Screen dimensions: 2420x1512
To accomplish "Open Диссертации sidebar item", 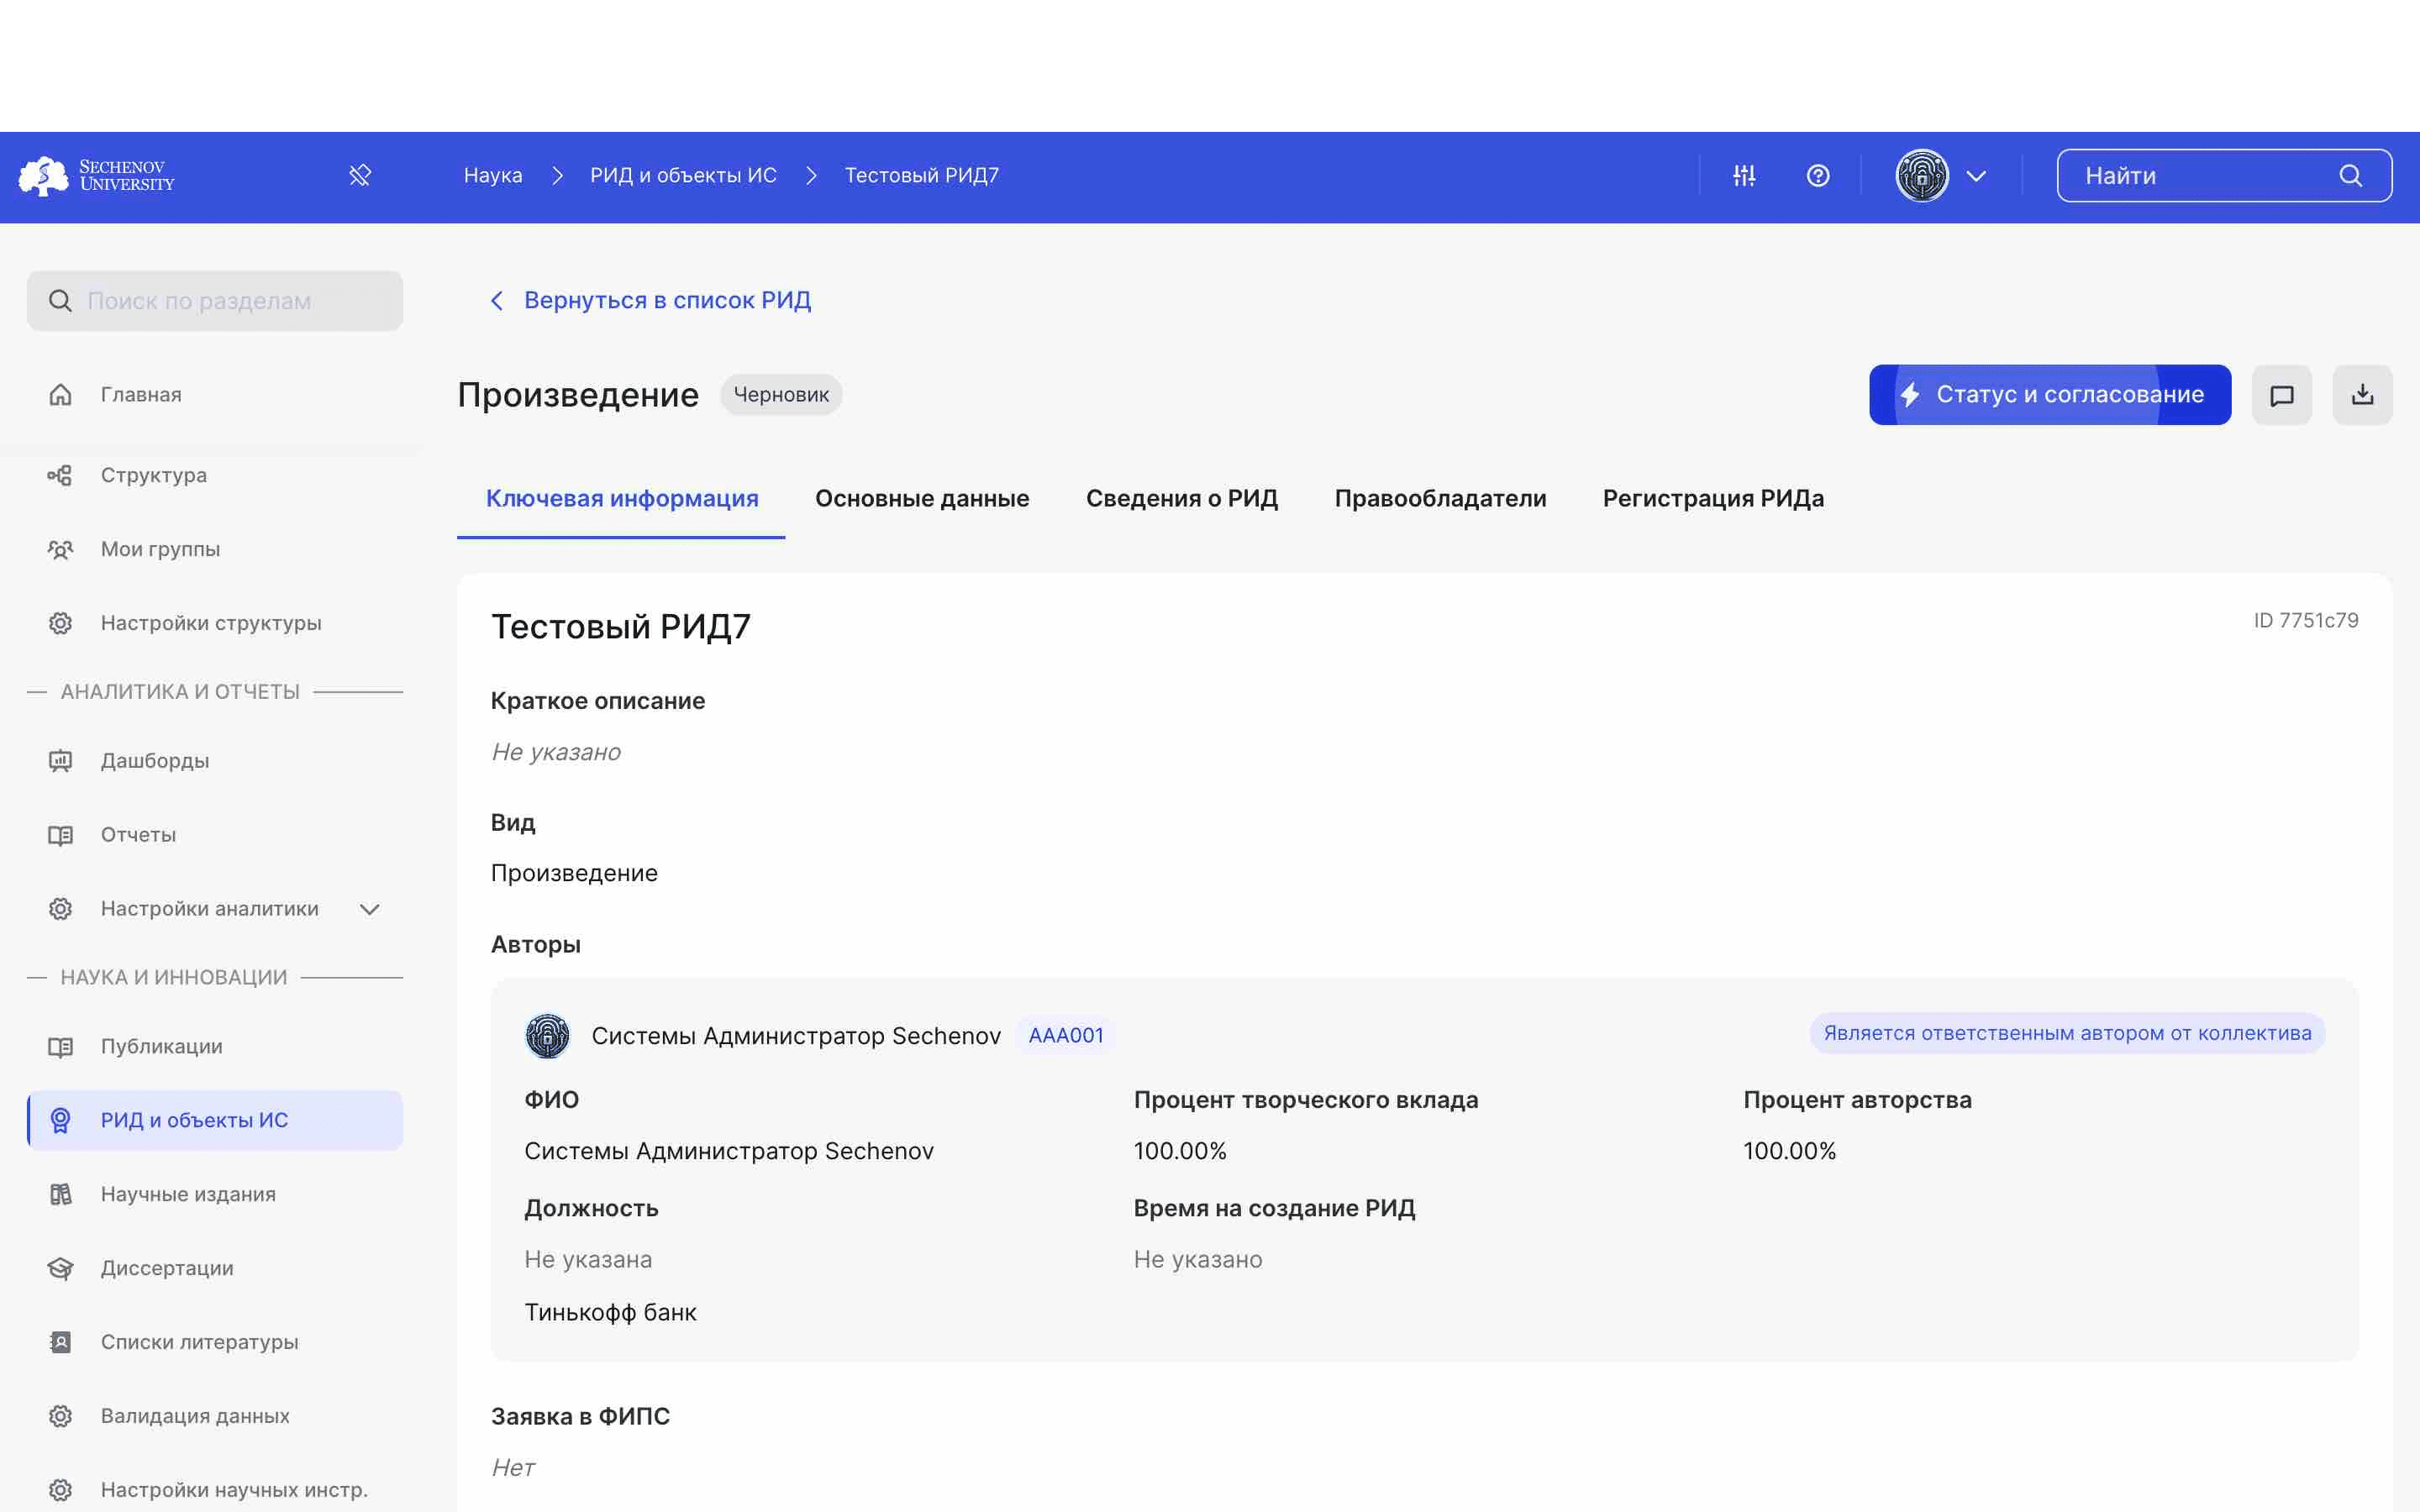I will (215, 1268).
